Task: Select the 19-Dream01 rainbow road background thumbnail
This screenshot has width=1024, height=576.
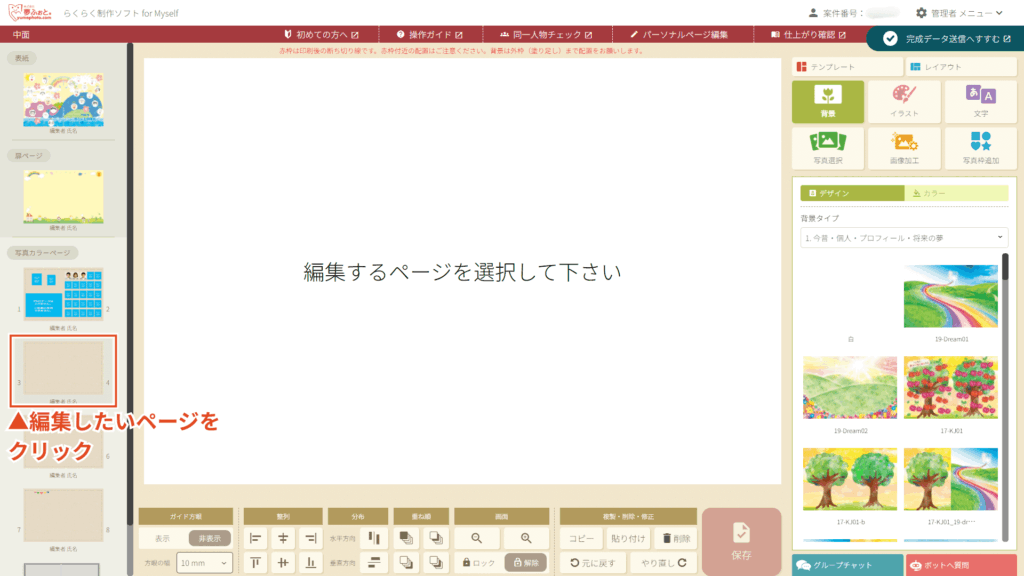Action: (950, 297)
